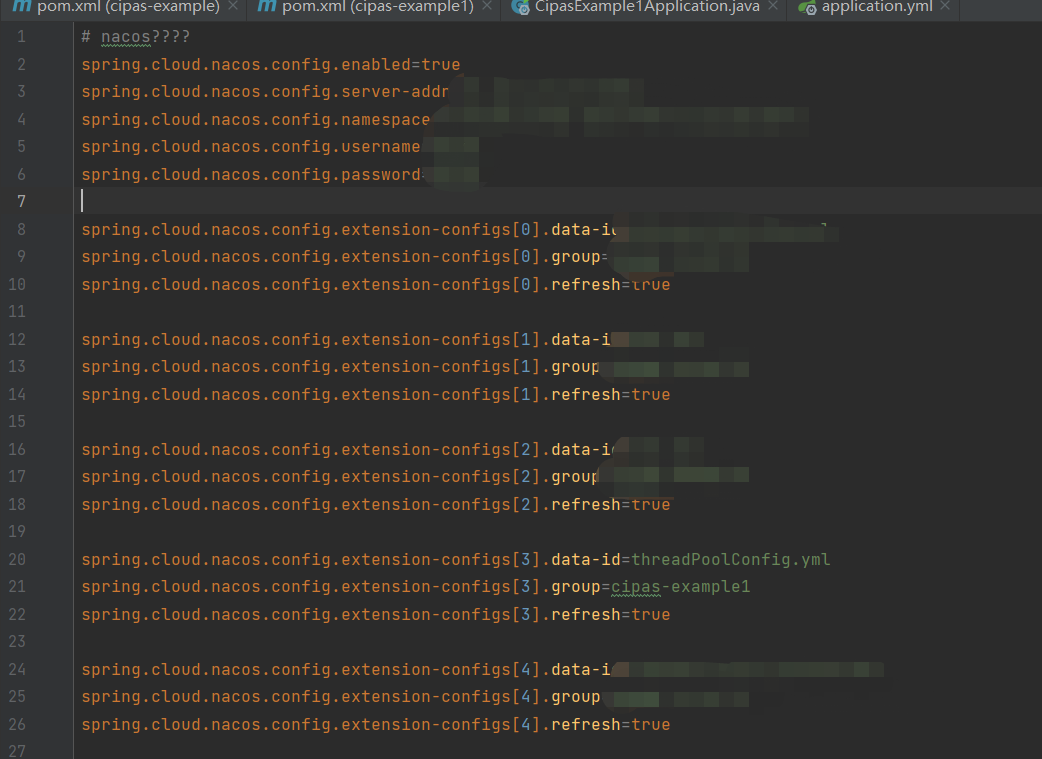Click the Spring YAML icon on application.yml tab
This screenshot has width=1042, height=759.
[x=805, y=8]
